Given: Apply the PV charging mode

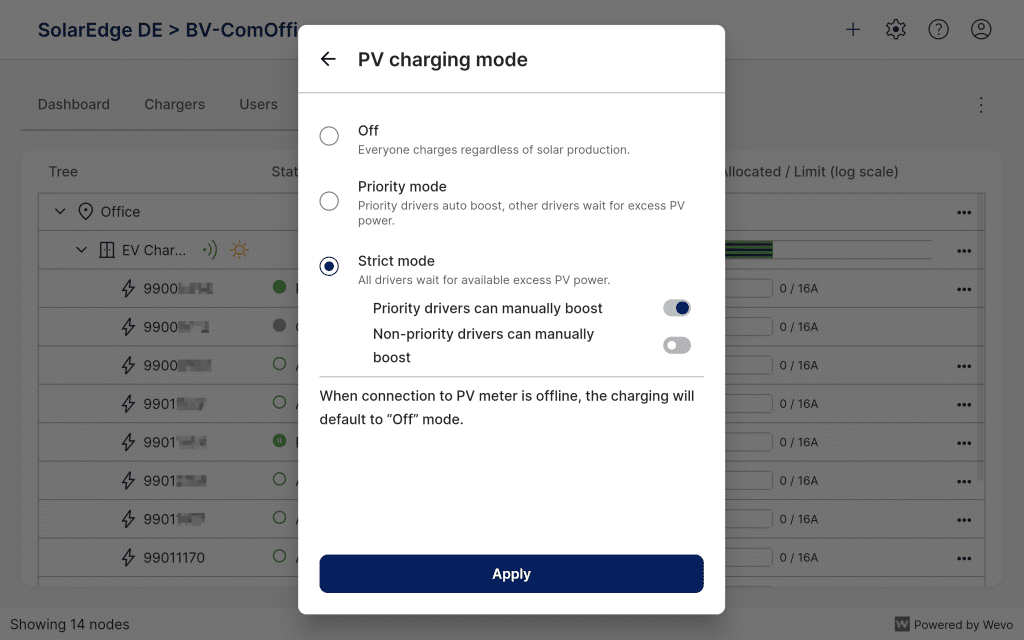Looking at the screenshot, I should tap(511, 573).
